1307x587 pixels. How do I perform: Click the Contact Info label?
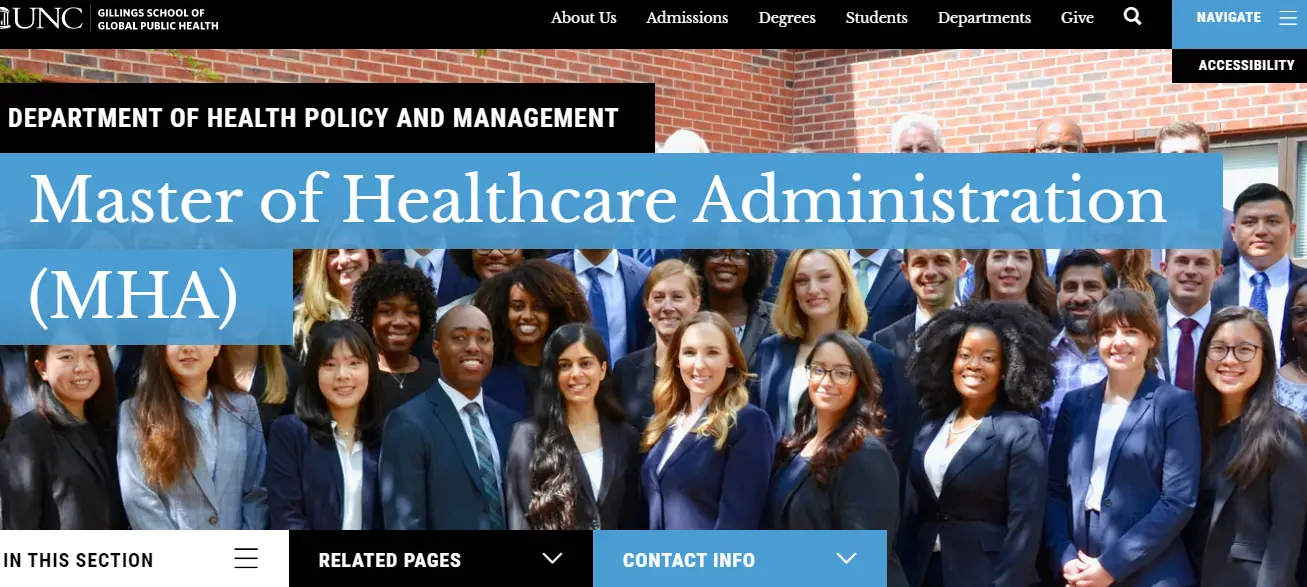click(689, 560)
